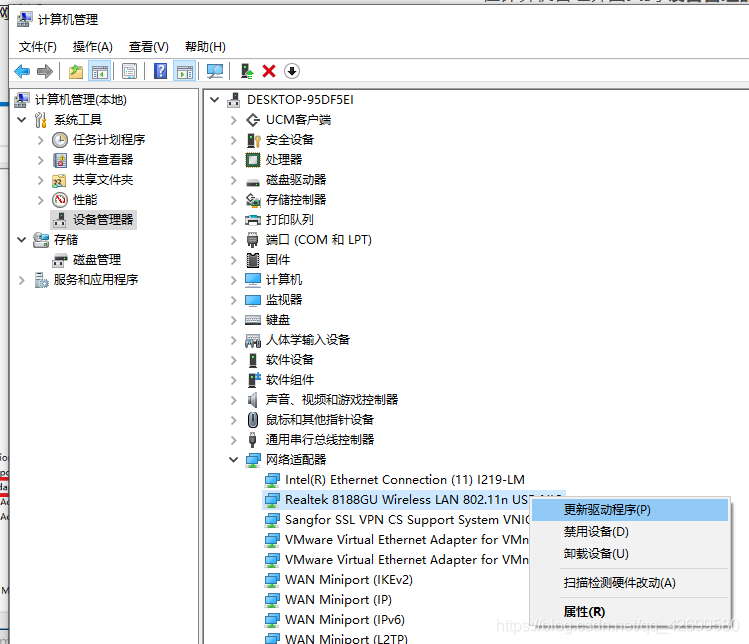Expand the 磁盘驱动器 category arrow
Viewport: 749px width, 644px height.
tap(234, 180)
